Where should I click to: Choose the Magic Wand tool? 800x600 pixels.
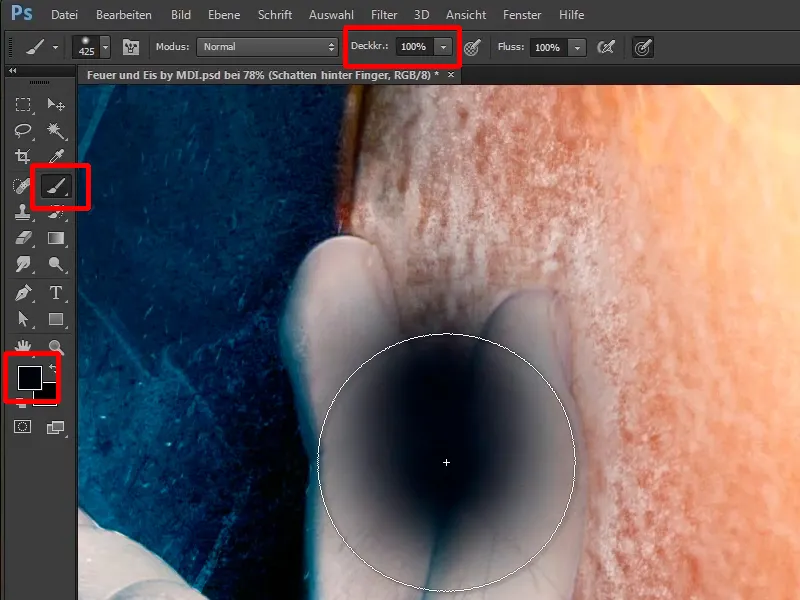click(x=56, y=131)
